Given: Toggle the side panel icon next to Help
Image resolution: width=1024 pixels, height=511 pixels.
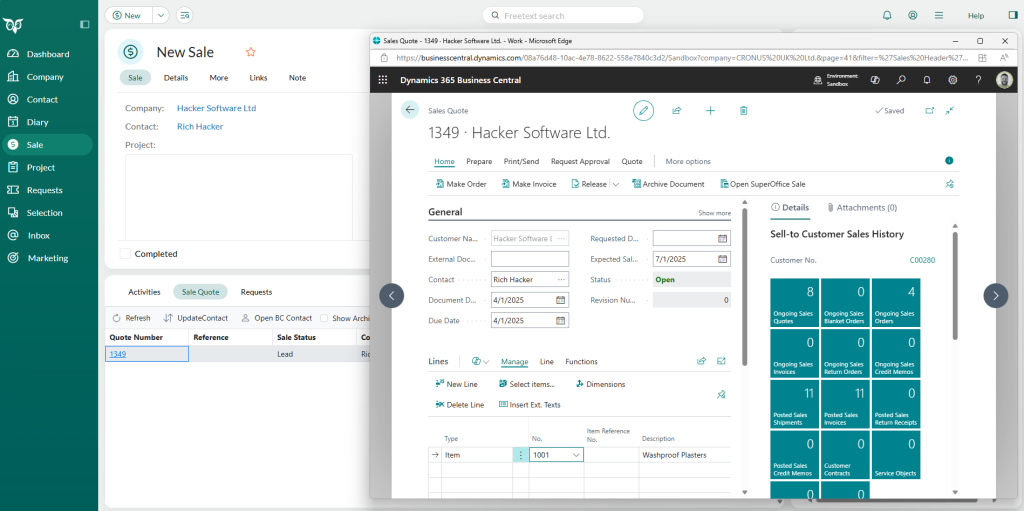Looking at the screenshot, I should tap(1013, 15).
